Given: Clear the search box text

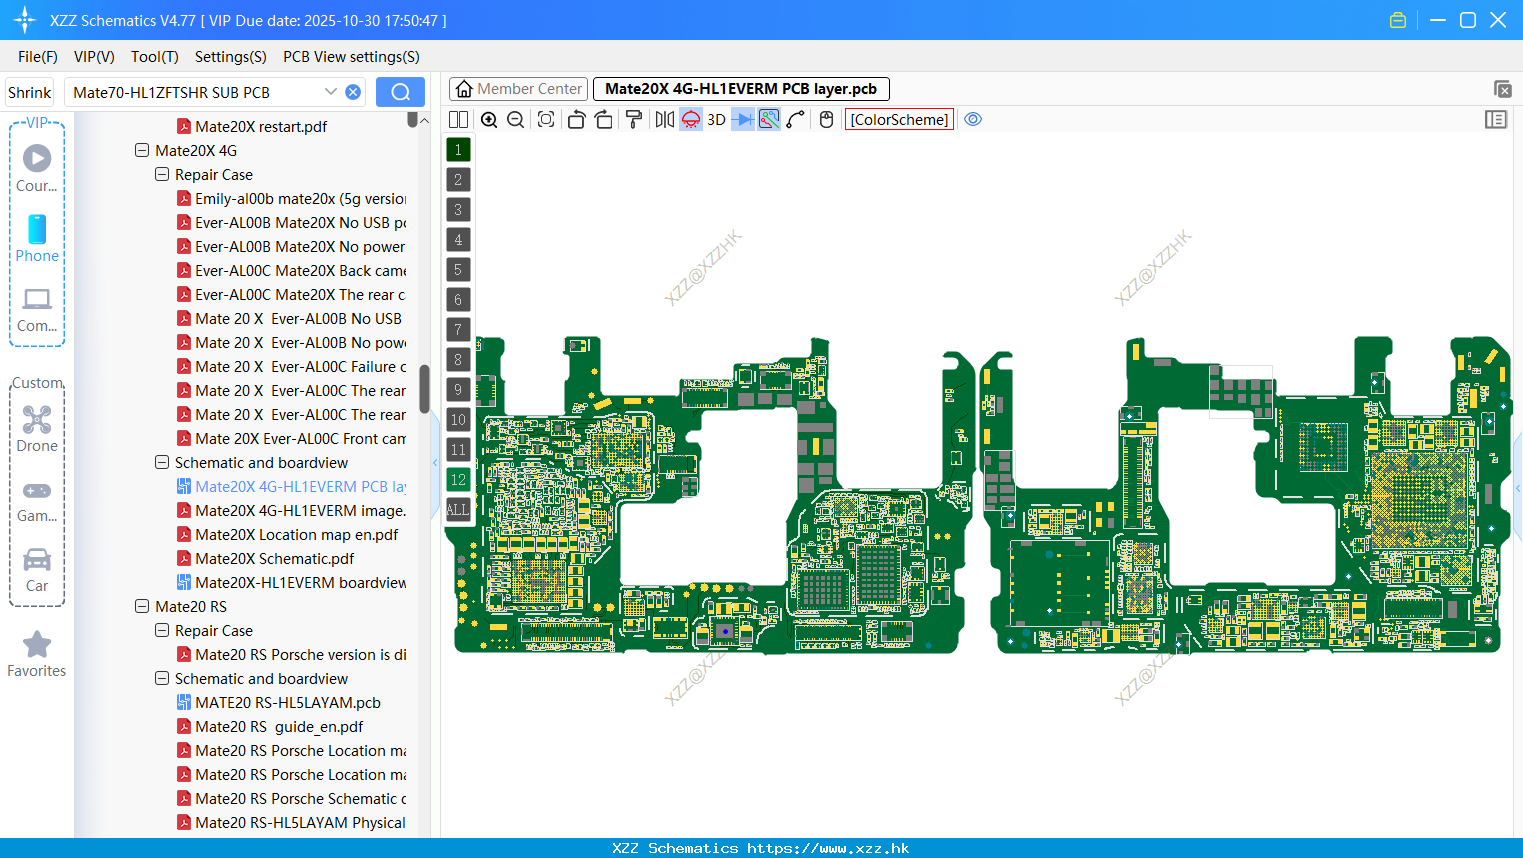Looking at the screenshot, I should coord(353,92).
